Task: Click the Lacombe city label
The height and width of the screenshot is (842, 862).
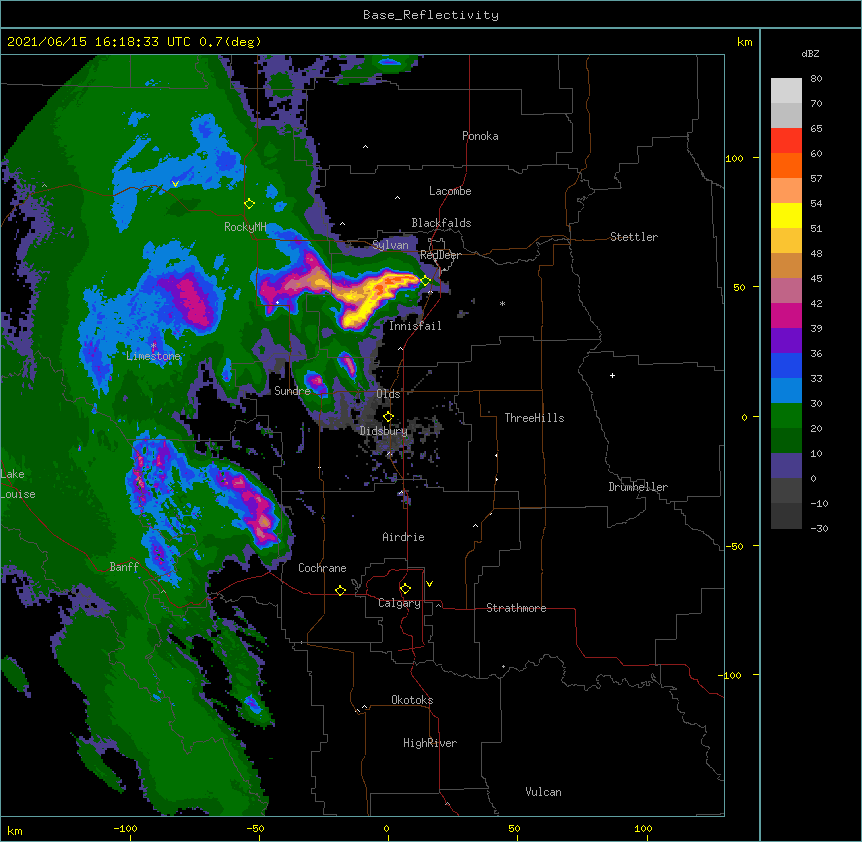Action: coord(450,191)
